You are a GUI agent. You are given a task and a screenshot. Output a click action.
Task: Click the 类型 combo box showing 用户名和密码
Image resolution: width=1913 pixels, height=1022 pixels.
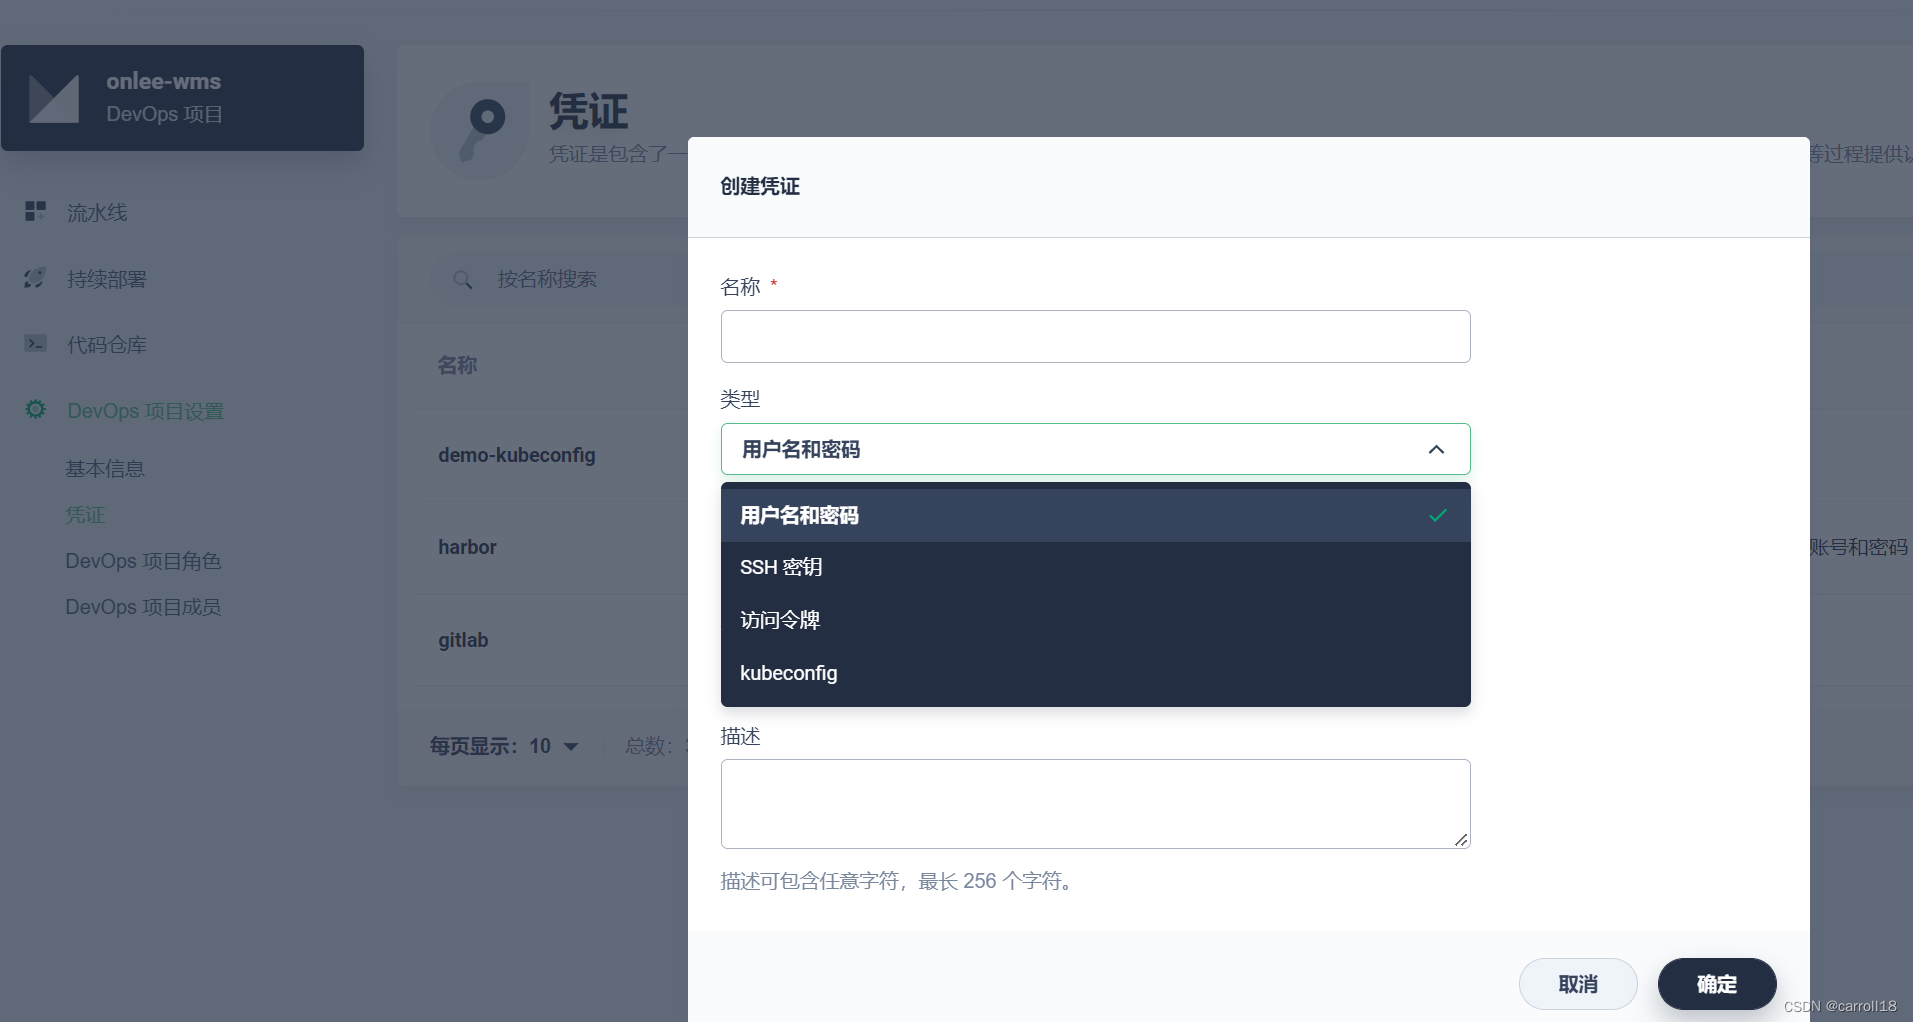(1095, 449)
